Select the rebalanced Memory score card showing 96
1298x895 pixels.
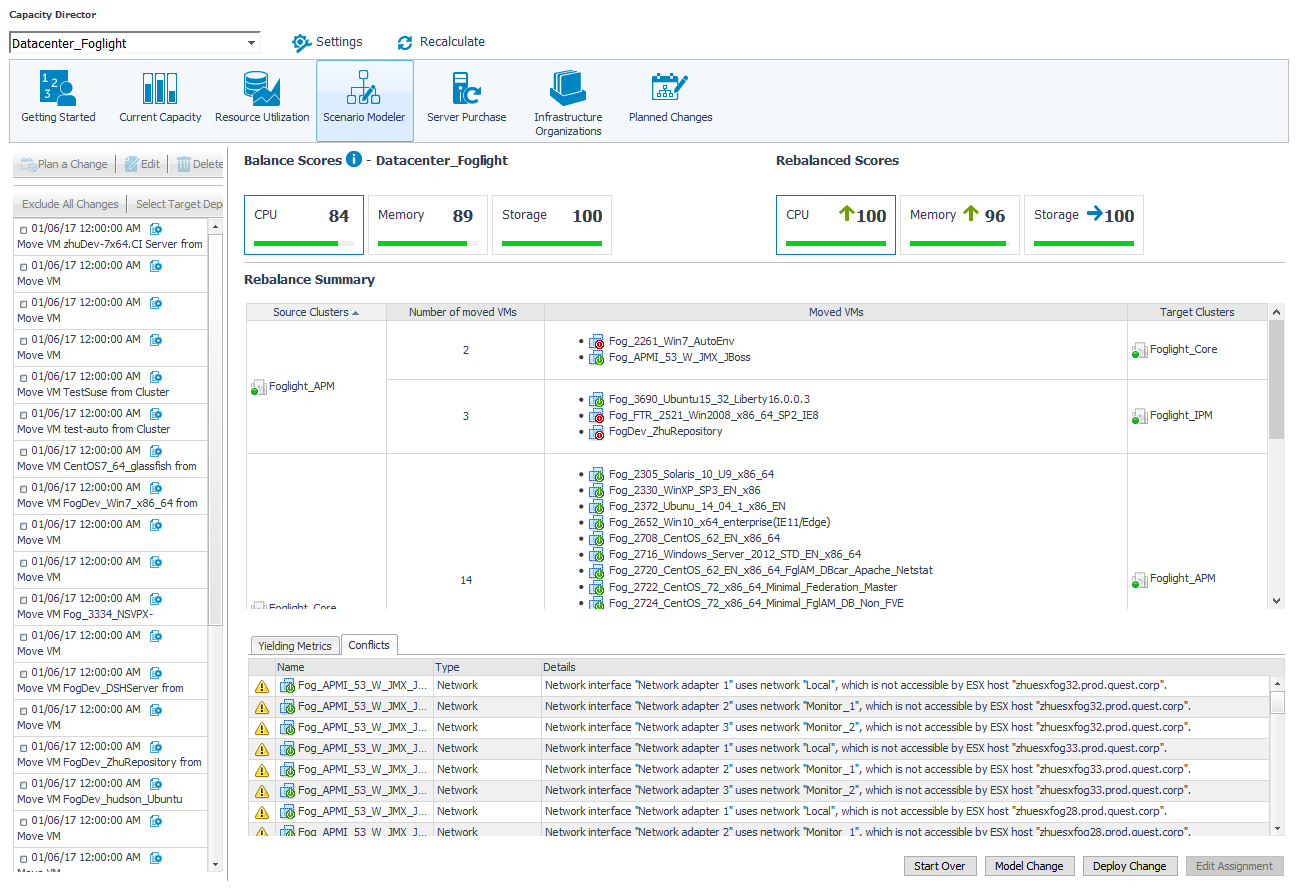[960, 225]
